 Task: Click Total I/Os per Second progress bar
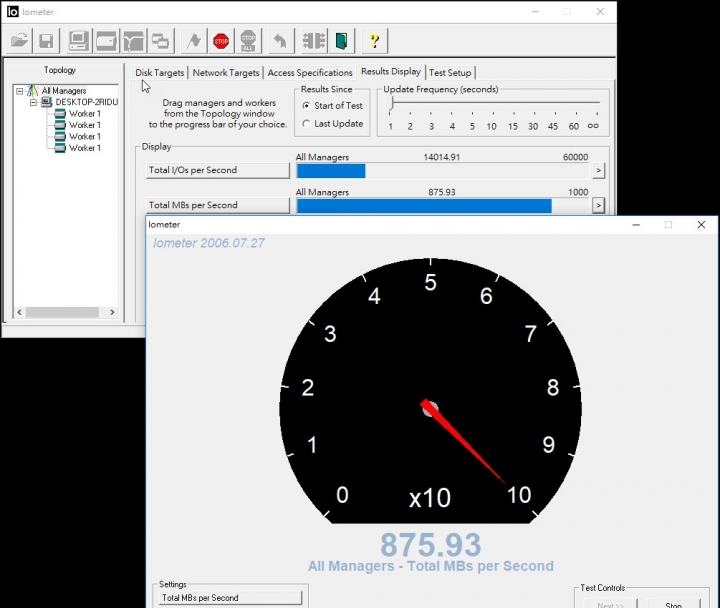click(x=442, y=171)
